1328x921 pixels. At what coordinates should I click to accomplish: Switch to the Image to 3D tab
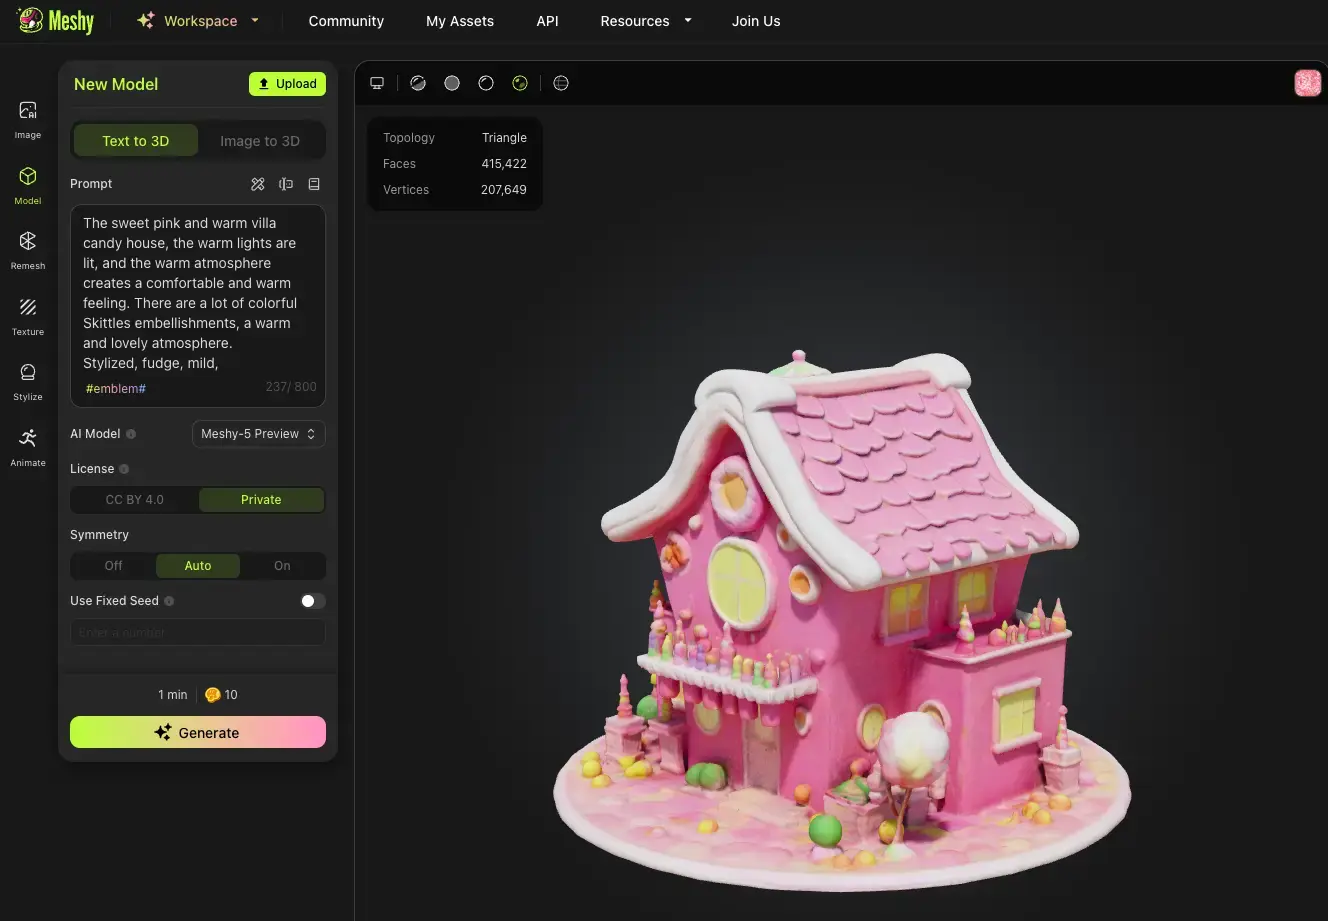(261, 140)
